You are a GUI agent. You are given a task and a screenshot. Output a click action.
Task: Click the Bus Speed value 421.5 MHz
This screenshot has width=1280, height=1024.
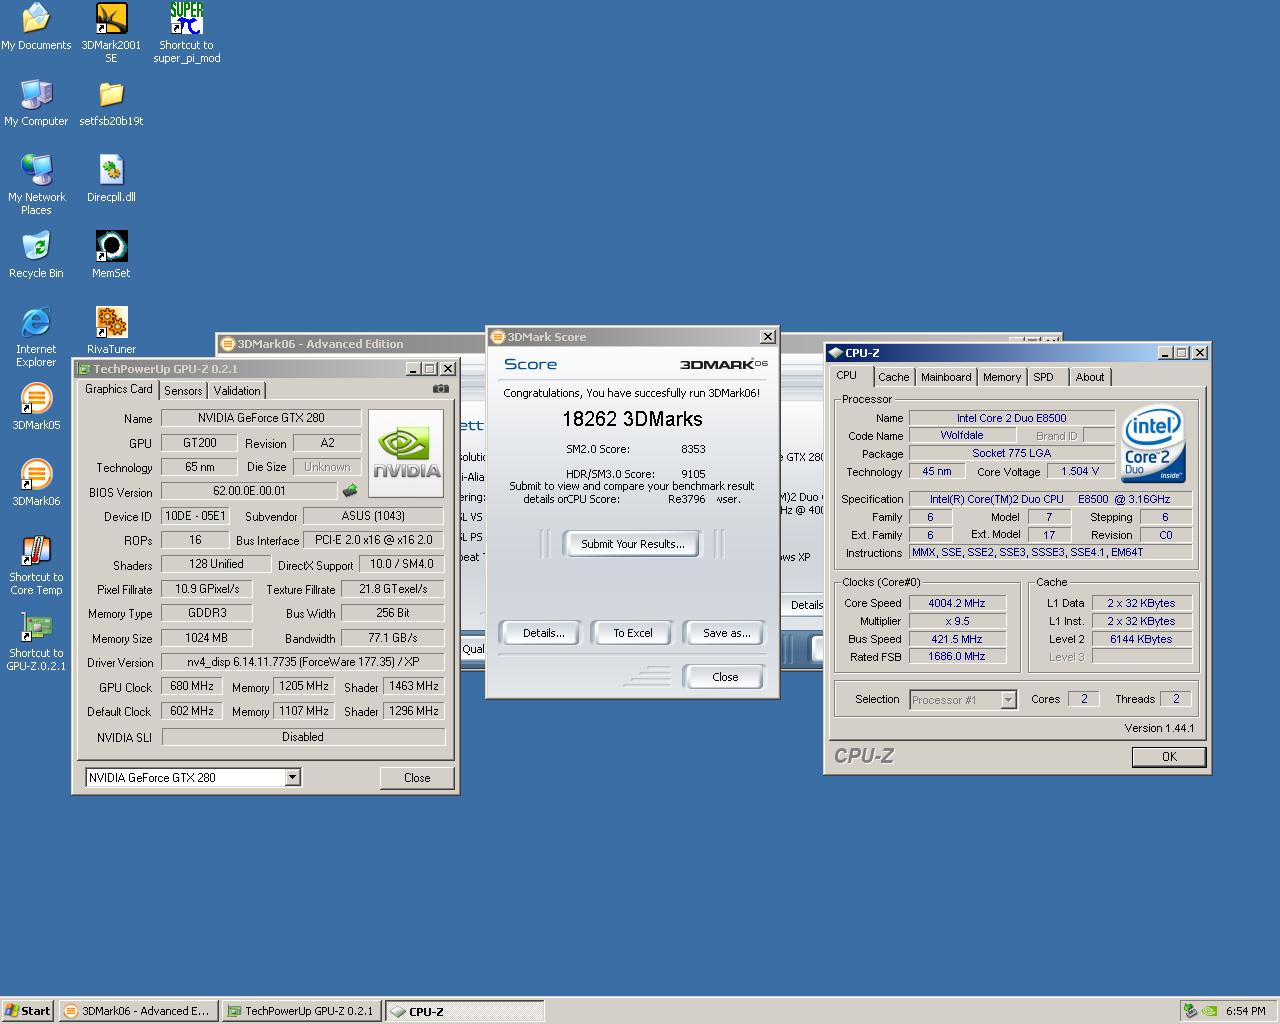click(x=957, y=639)
